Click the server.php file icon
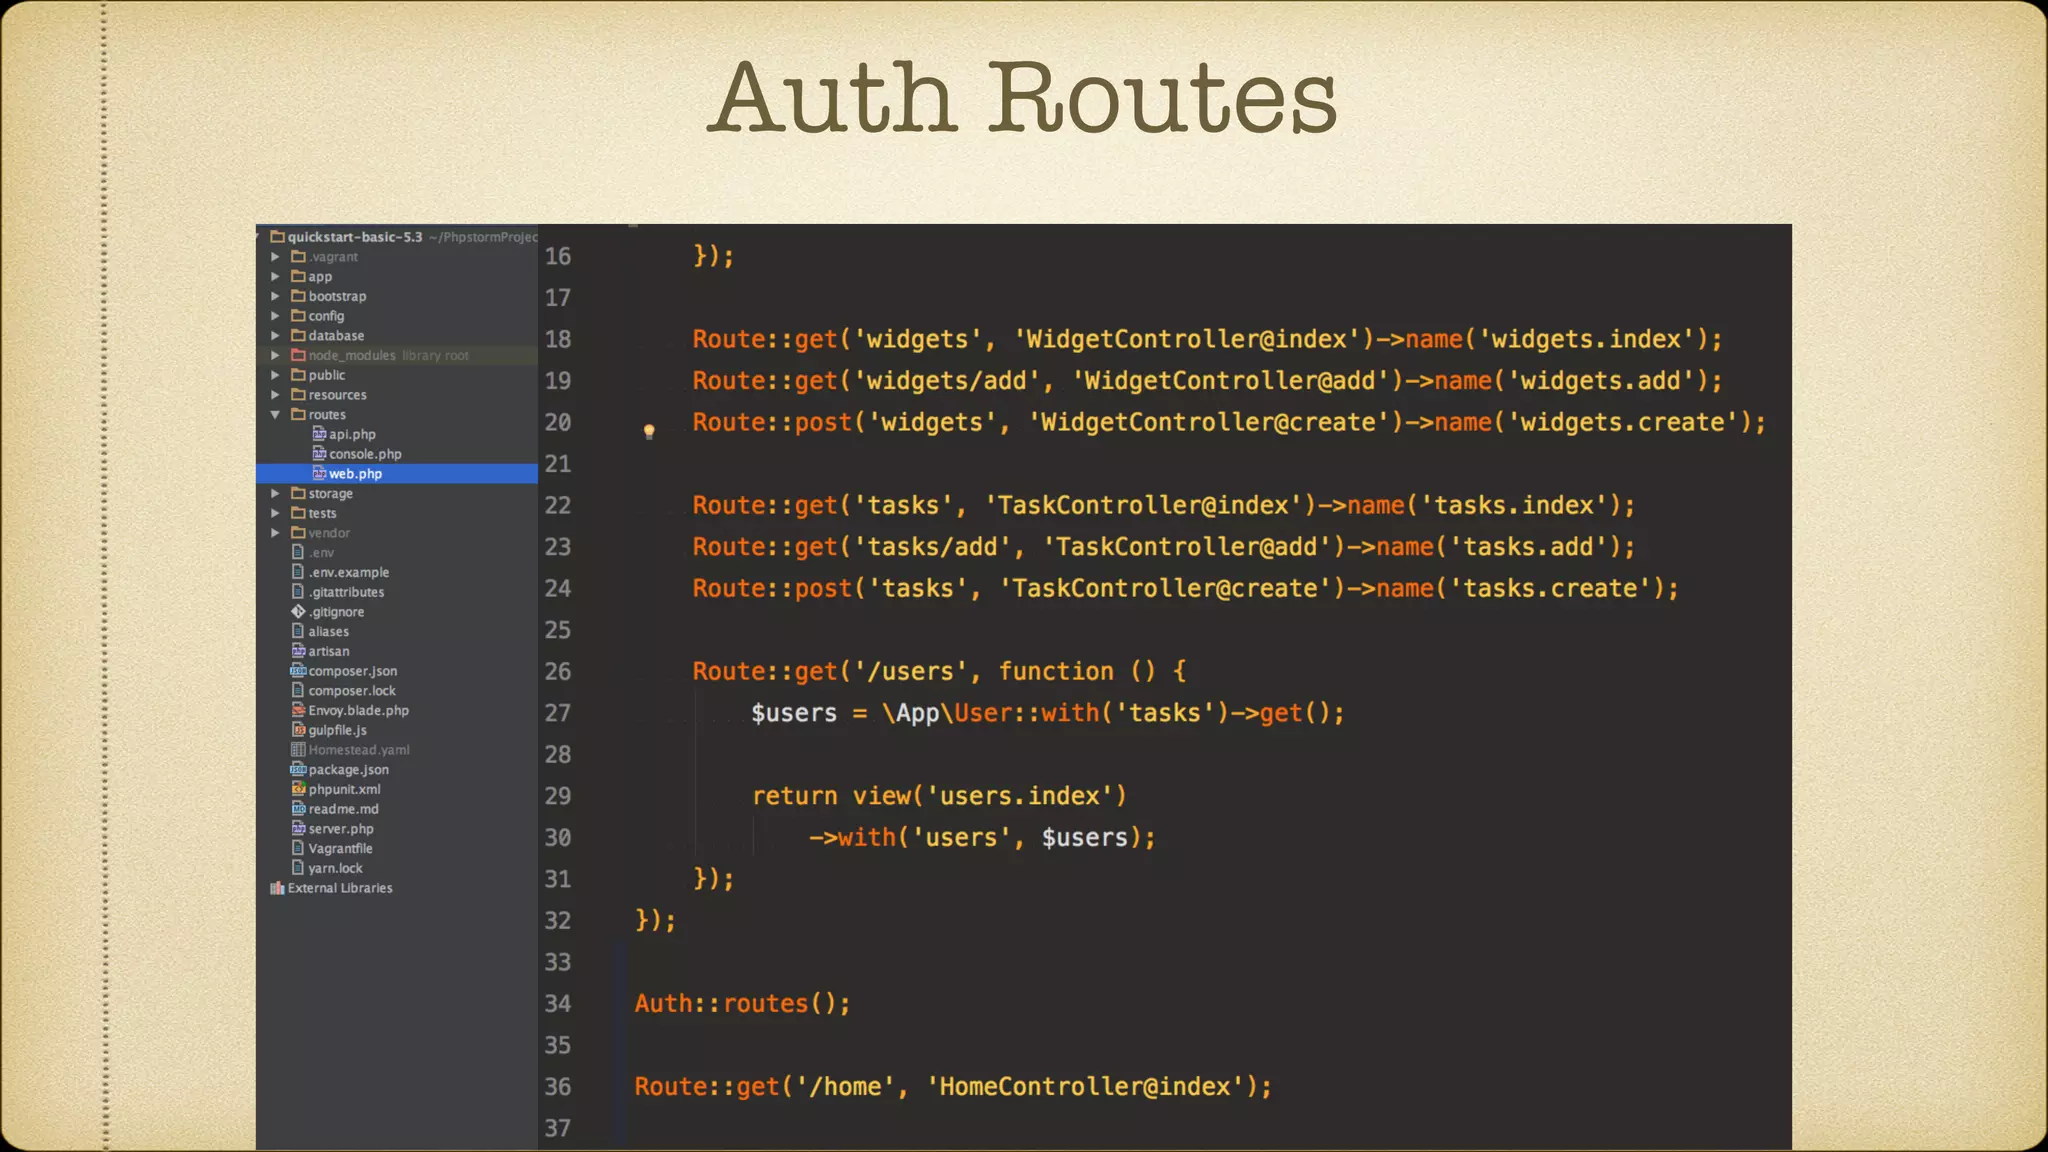This screenshot has width=2048, height=1152. [x=298, y=829]
